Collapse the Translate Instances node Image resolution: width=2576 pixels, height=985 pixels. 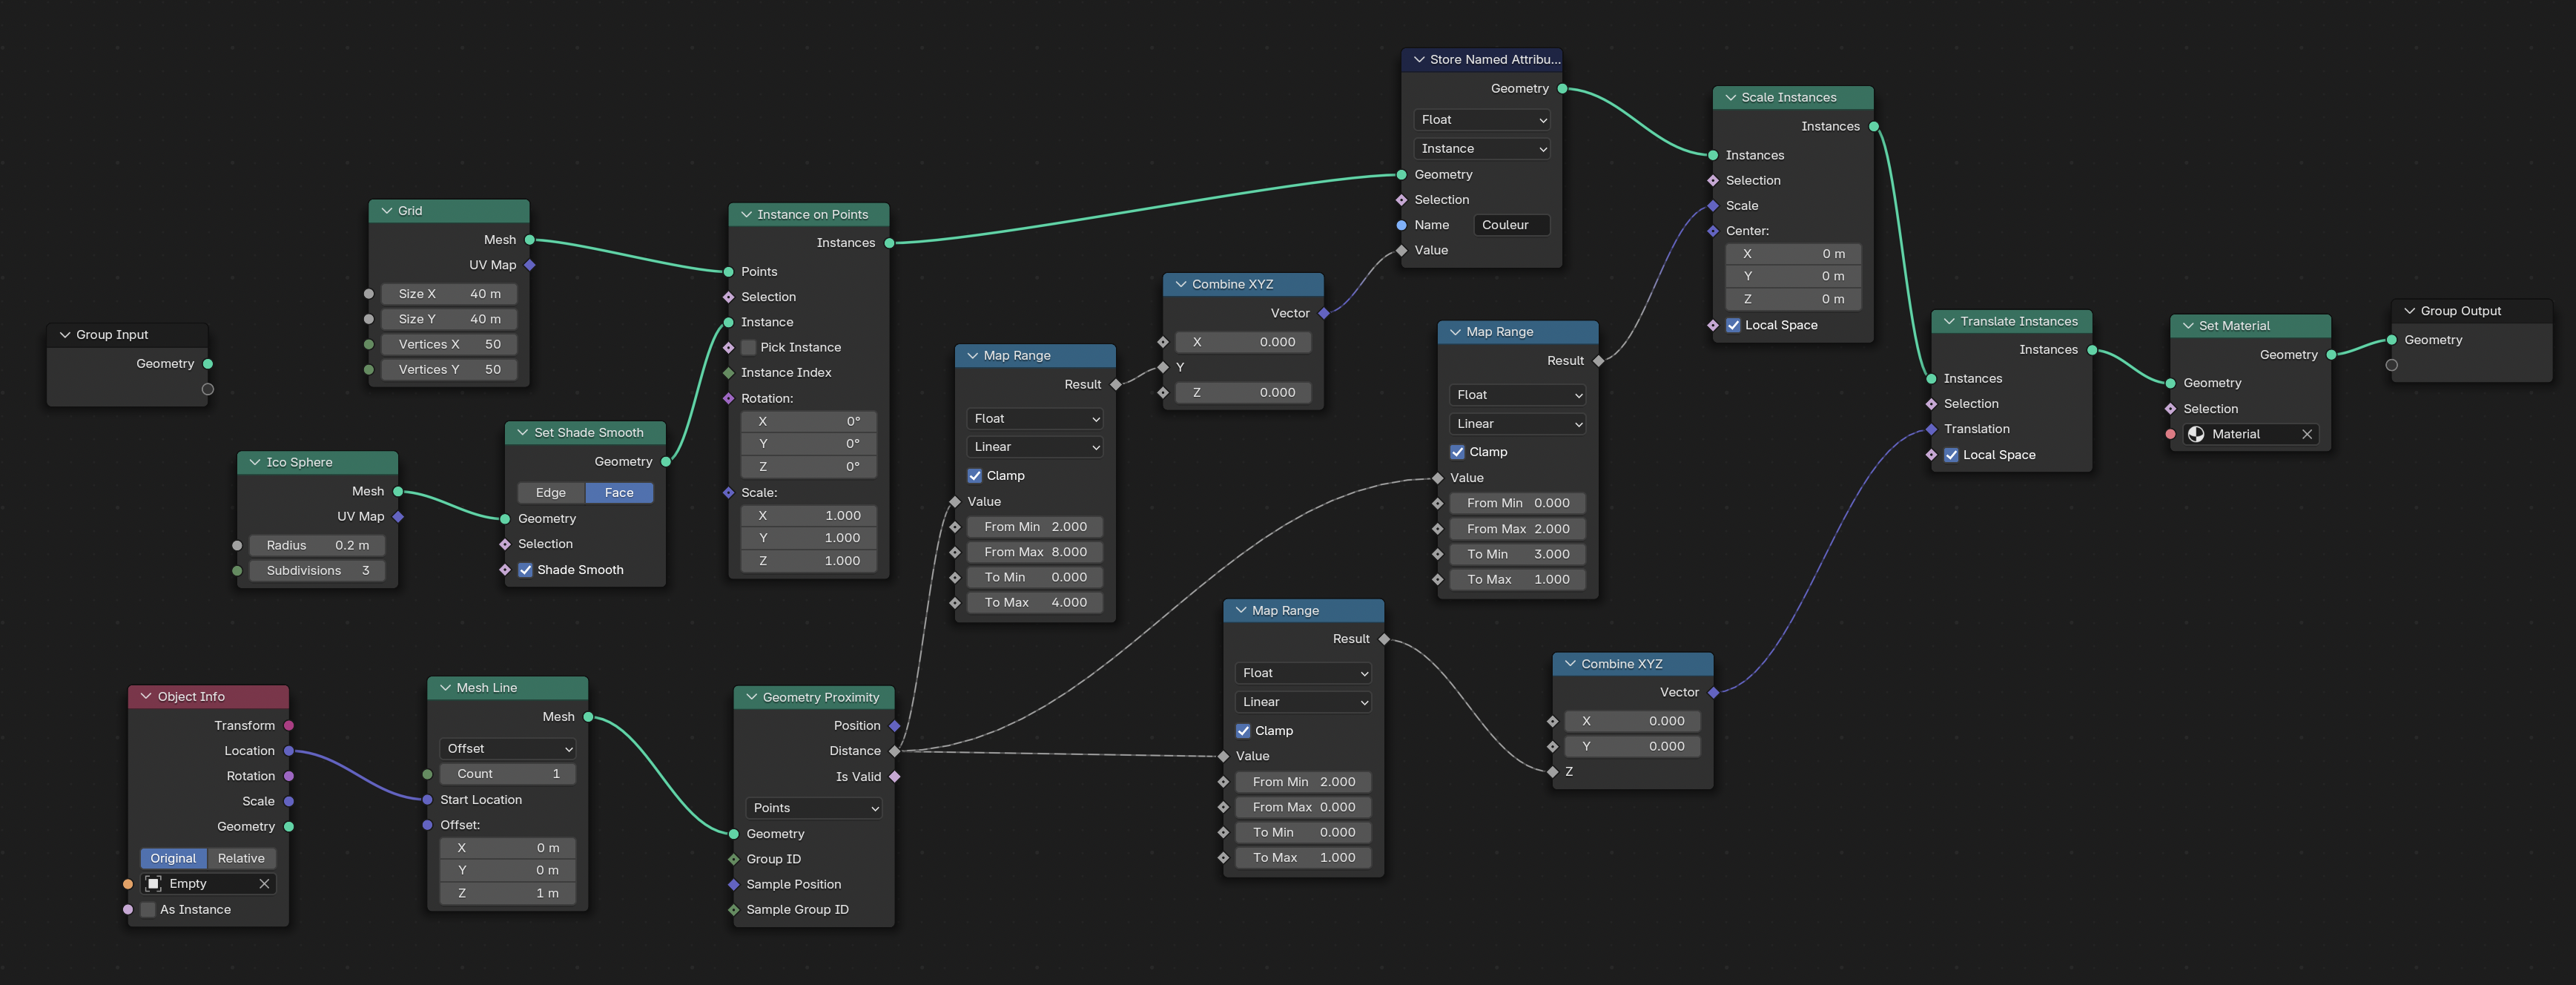tap(1949, 321)
